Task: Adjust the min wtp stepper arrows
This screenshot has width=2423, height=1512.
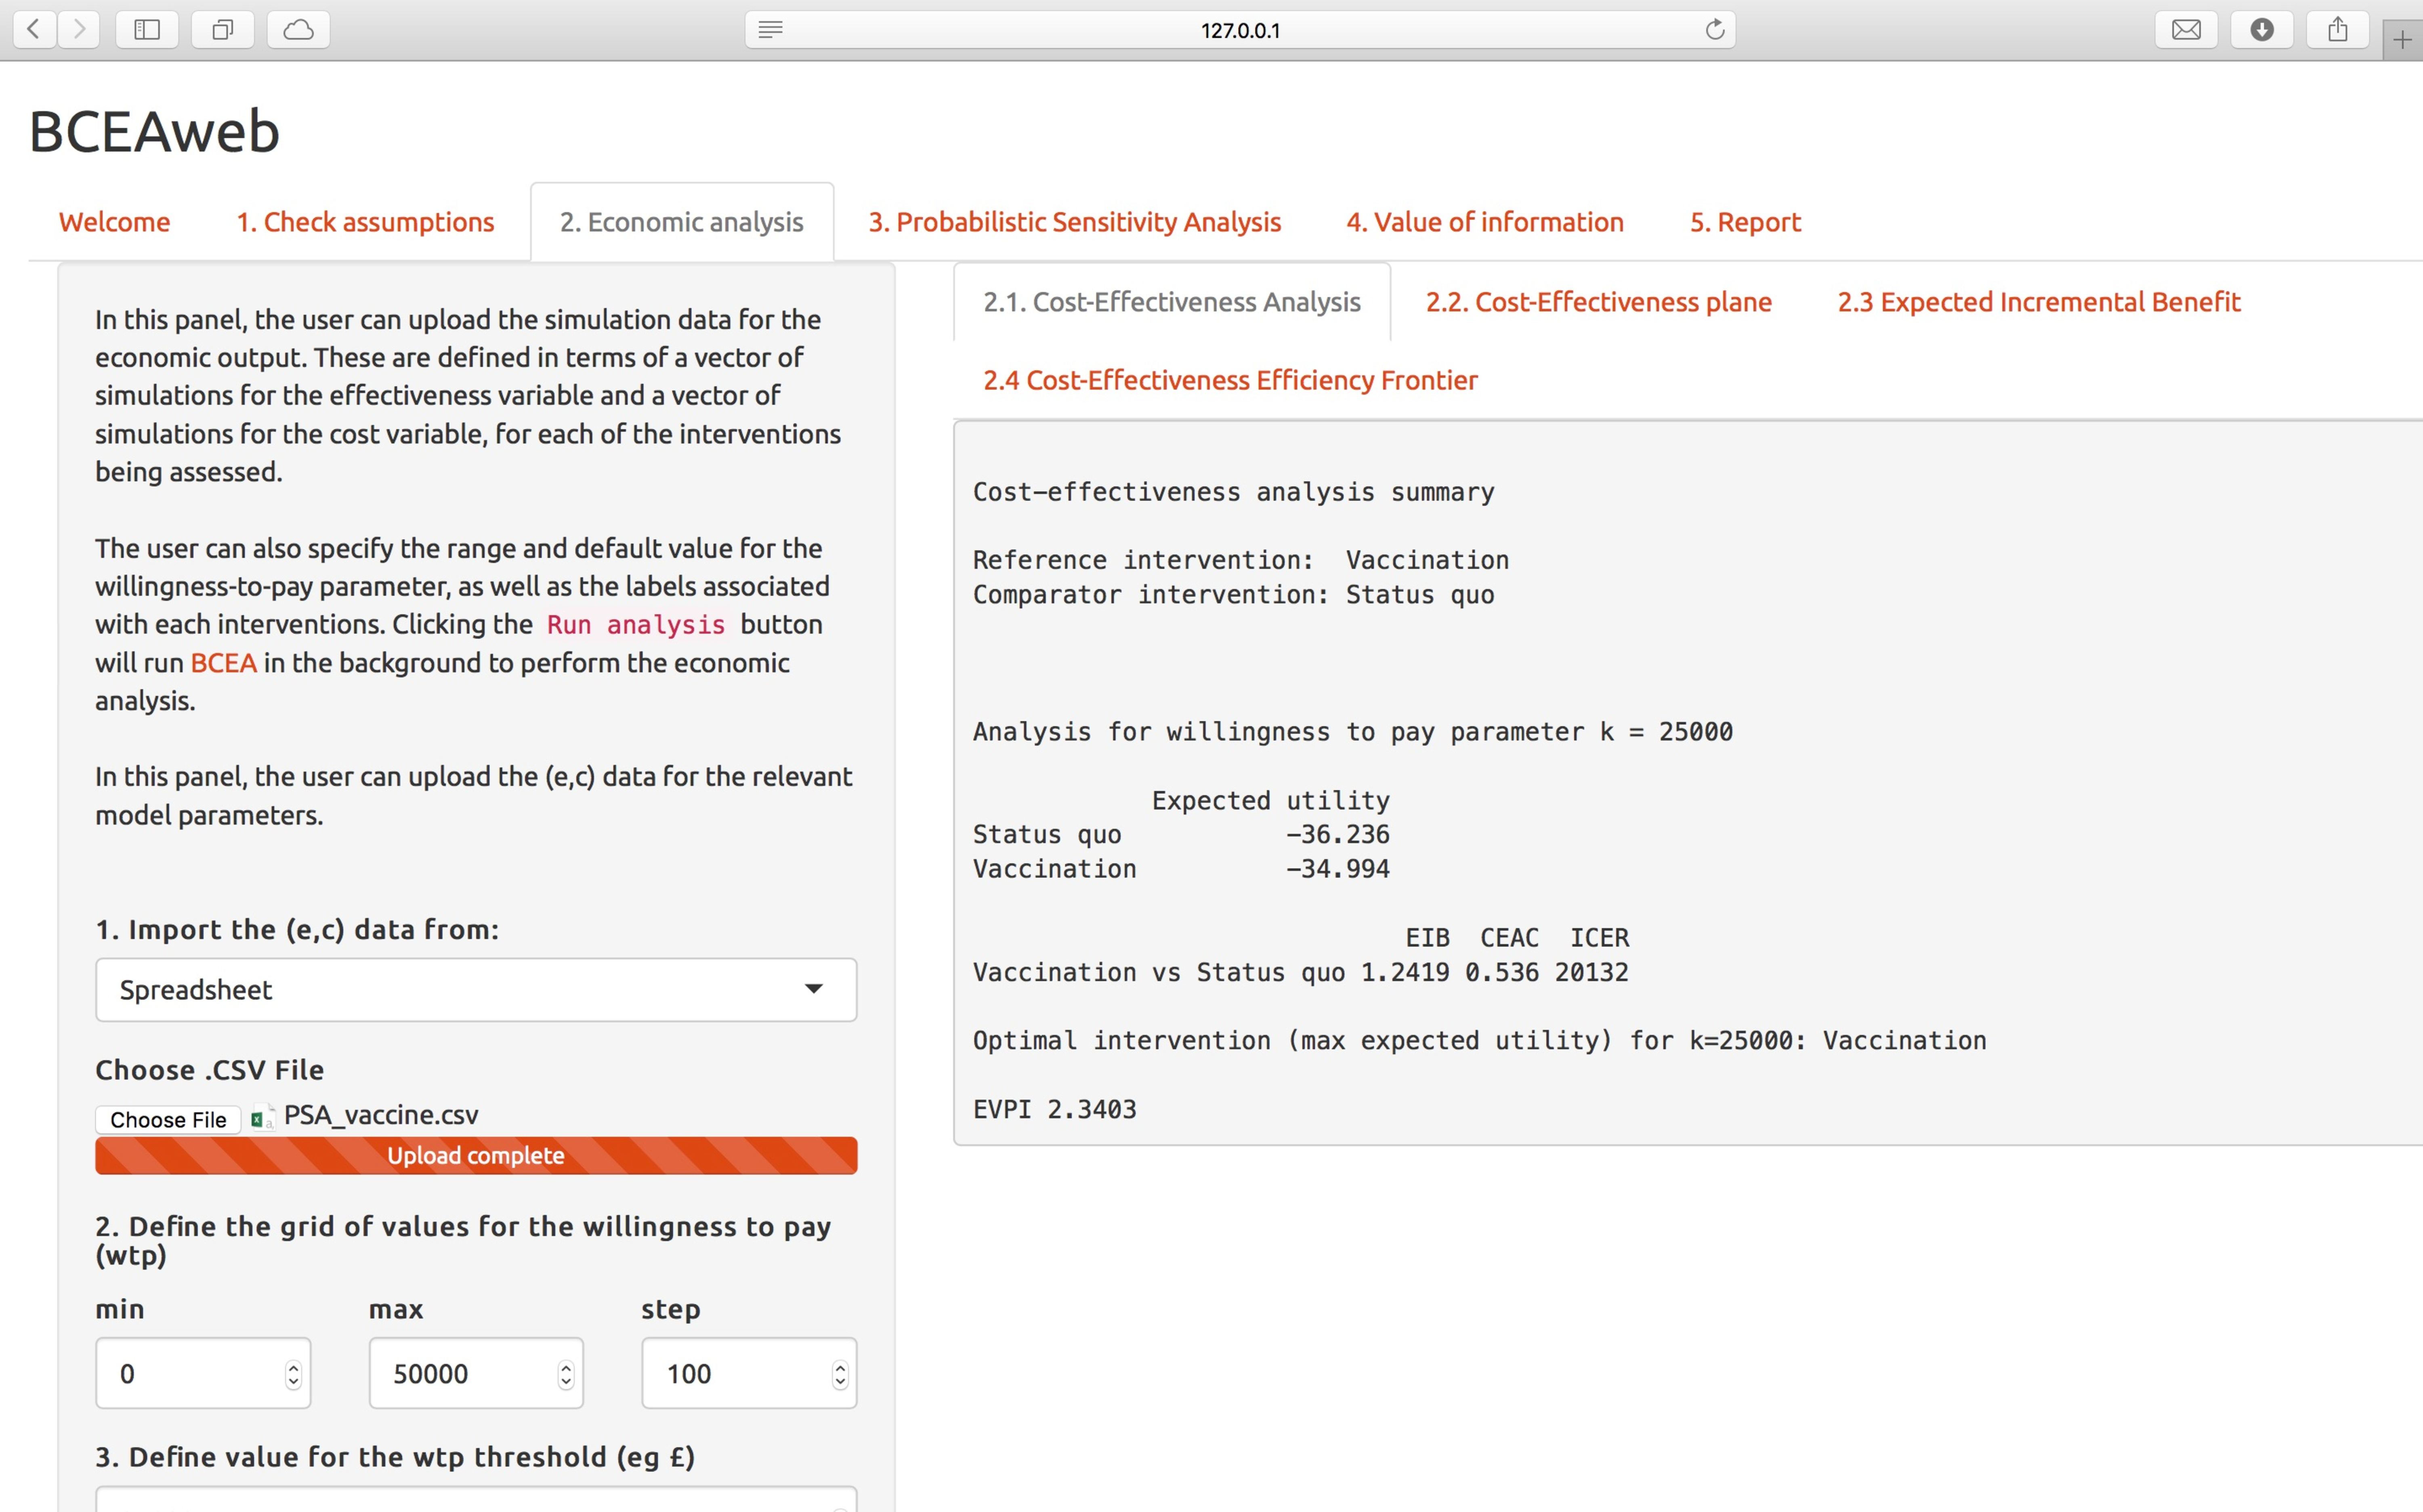Action: [x=293, y=1374]
